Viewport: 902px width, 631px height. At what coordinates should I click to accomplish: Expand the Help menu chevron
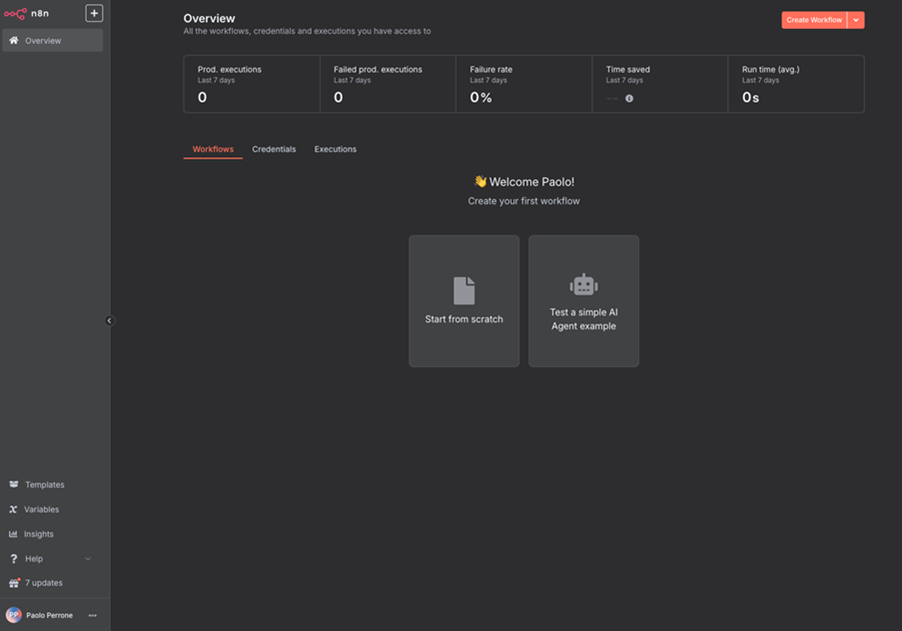click(88, 559)
